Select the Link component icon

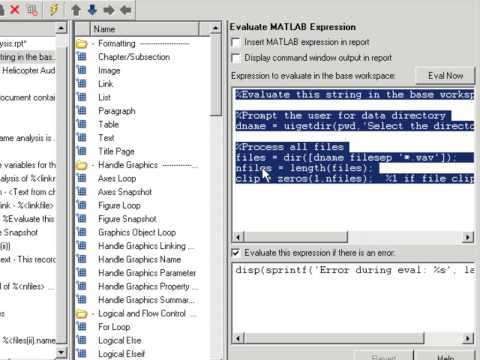click(x=81, y=84)
